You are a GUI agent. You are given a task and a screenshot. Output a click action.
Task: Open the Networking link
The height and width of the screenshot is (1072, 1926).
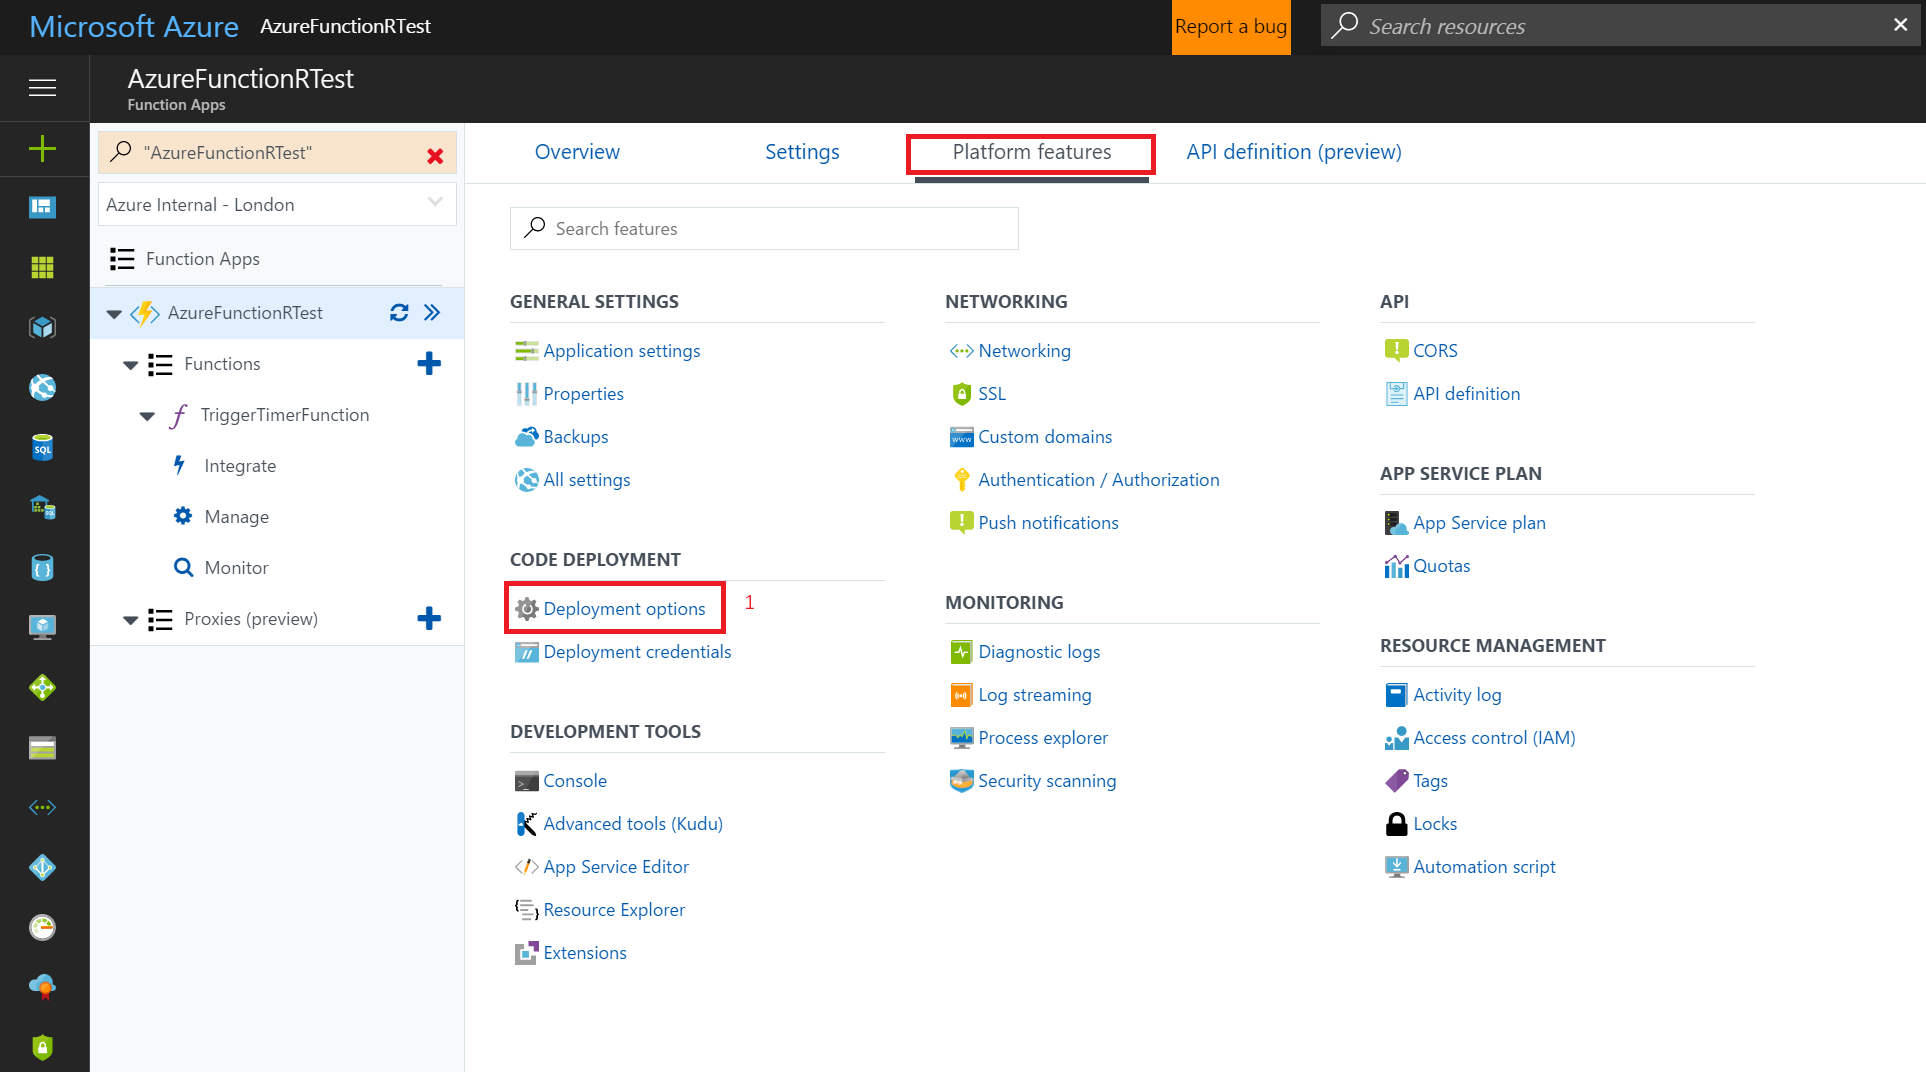pos(1024,351)
